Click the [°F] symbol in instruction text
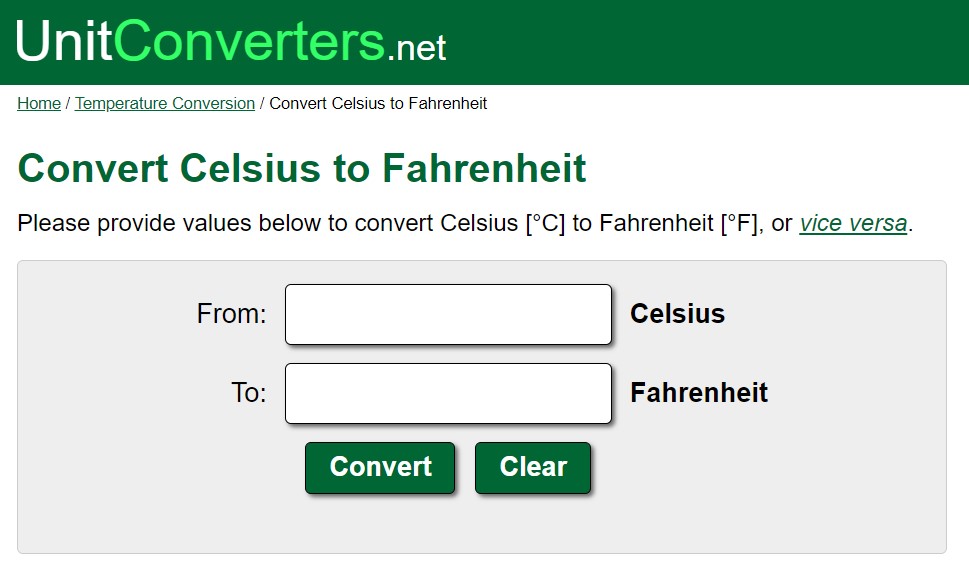969x570 pixels. (x=739, y=223)
